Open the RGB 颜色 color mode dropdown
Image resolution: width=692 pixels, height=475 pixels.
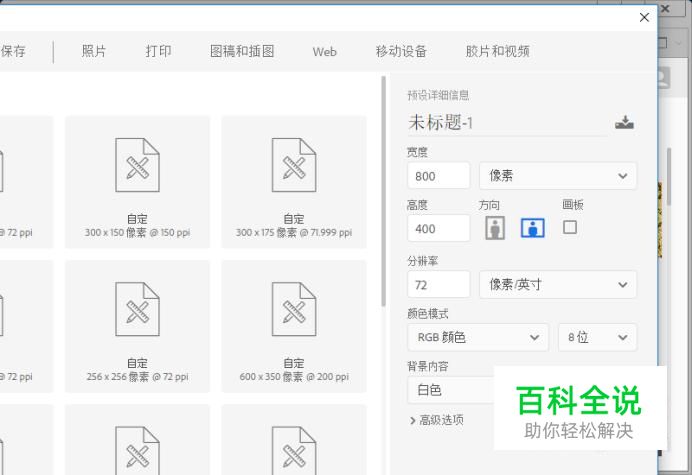[x=478, y=338]
